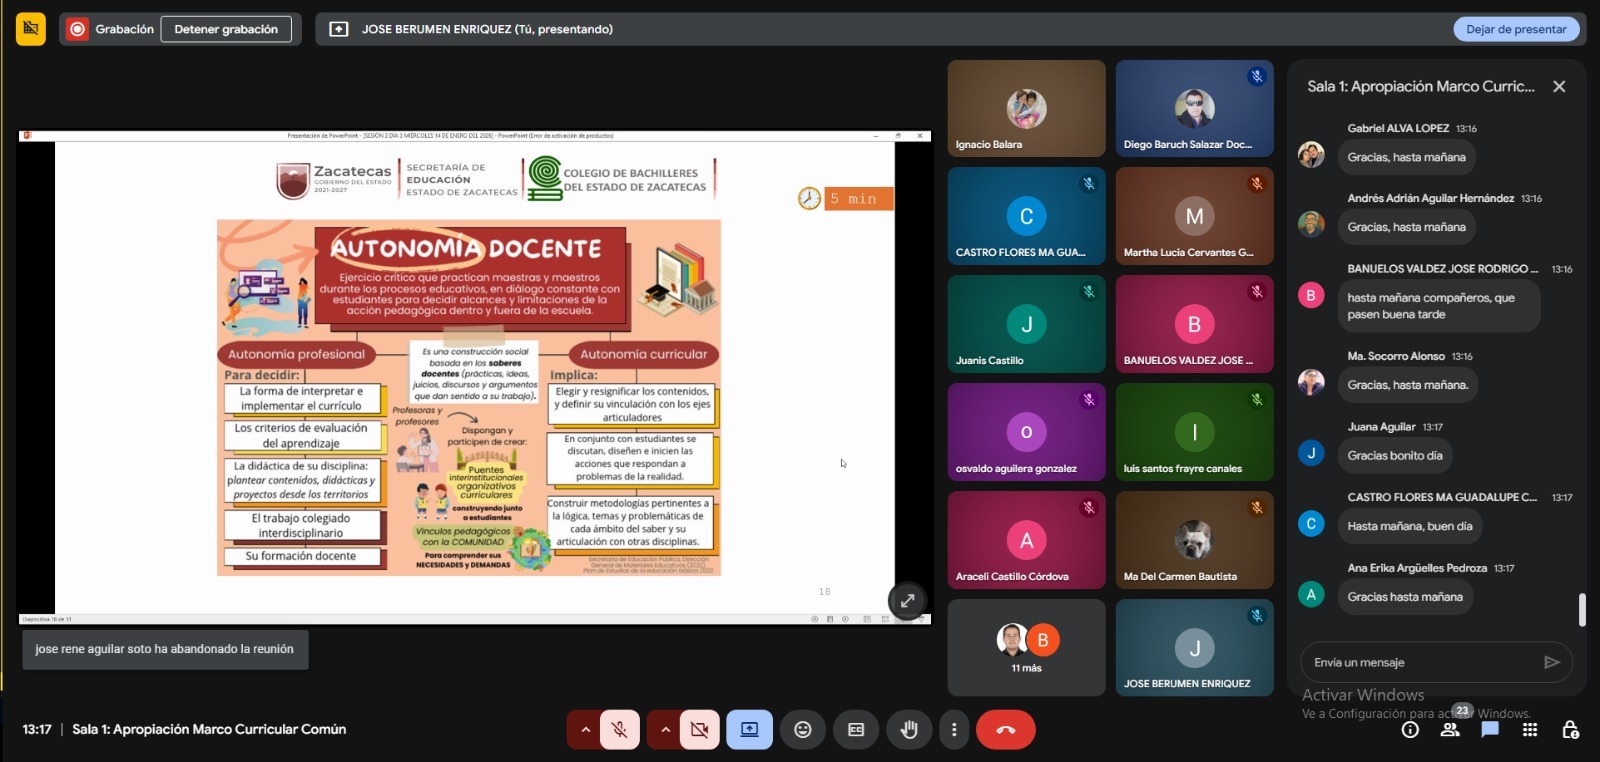The height and width of the screenshot is (762, 1600).
Task: Open more options three-dot menu
Action: point(954,730)
